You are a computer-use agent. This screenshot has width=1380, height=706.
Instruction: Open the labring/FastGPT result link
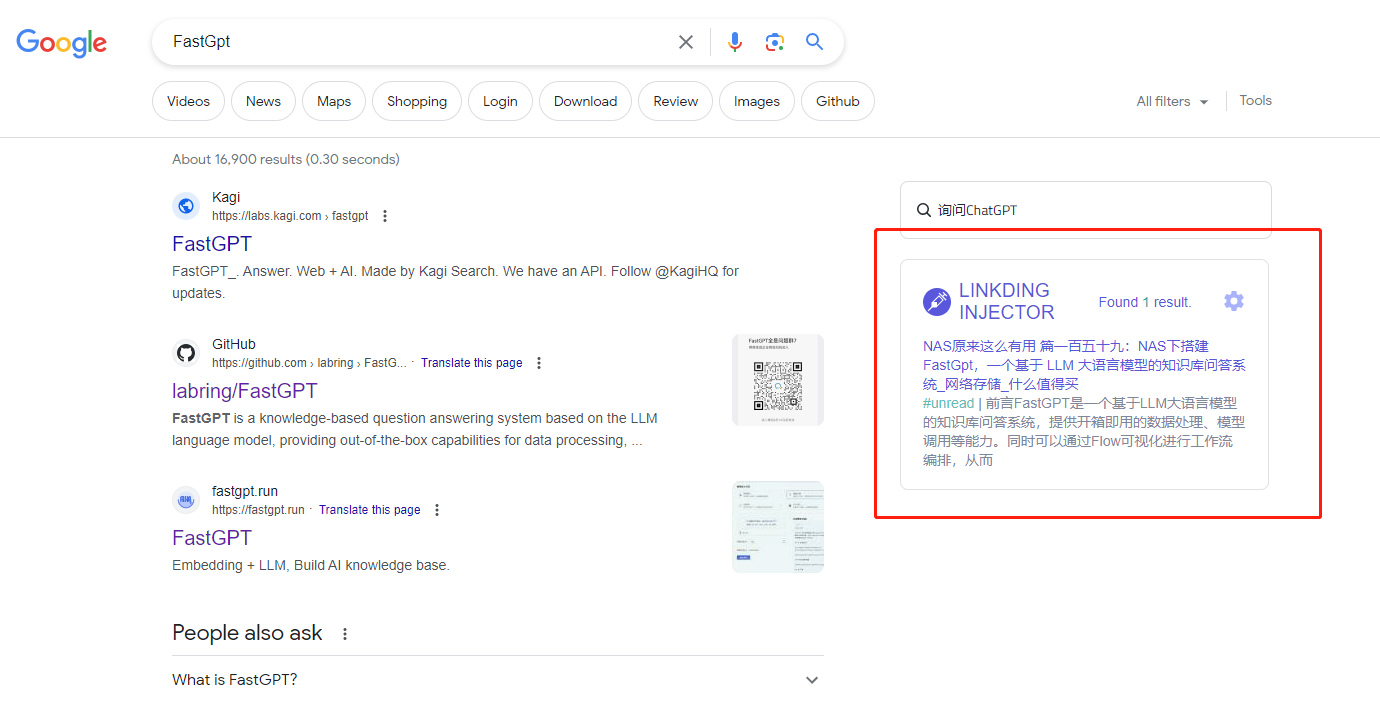coord(245,391)
